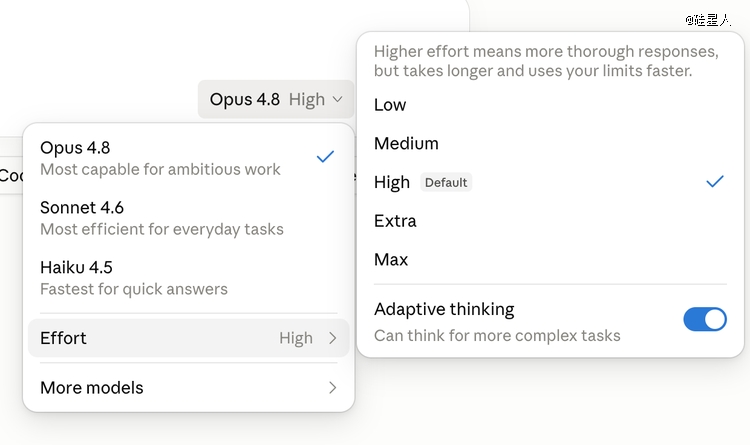Select Medium effort level
Viewport: 750px width, 445px height.
coord(550,144)
